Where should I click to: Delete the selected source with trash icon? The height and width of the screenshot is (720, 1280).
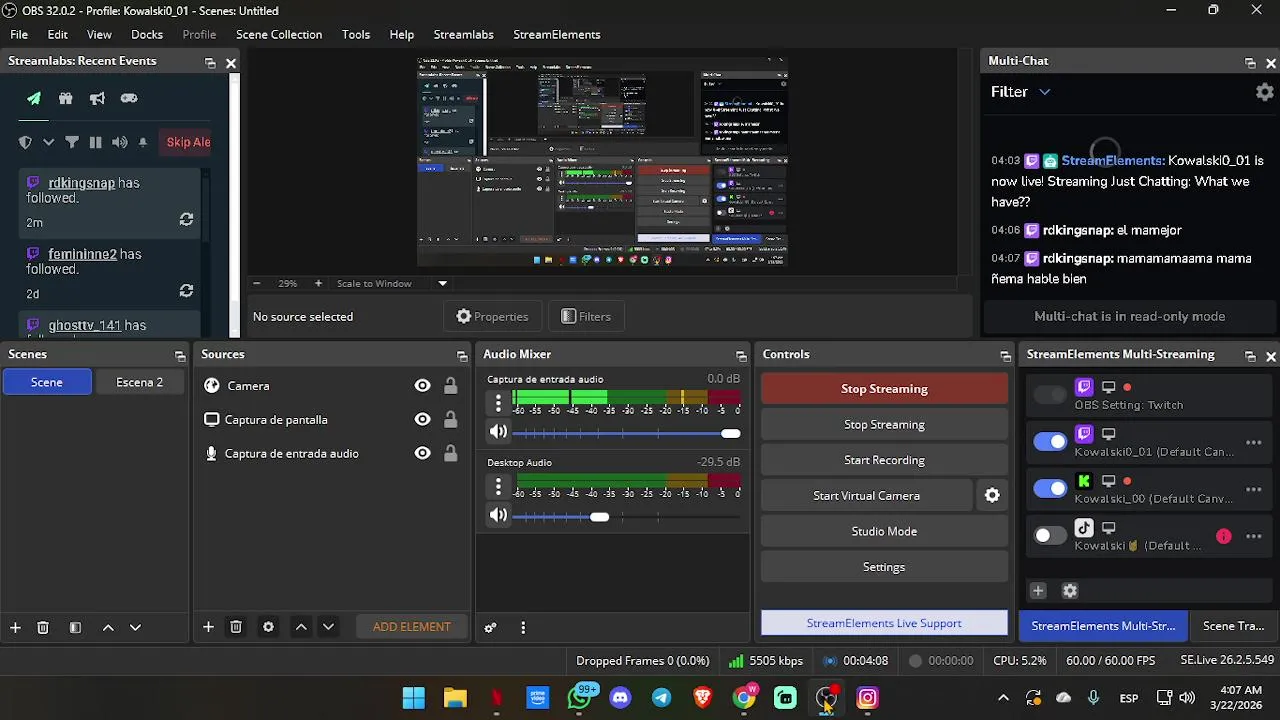[236, 627]
